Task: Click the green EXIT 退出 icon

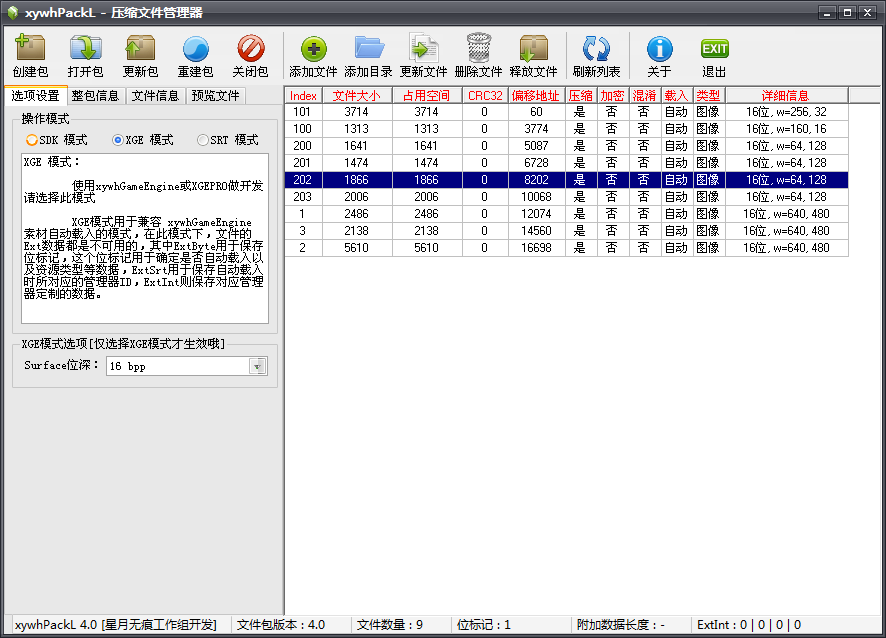Action: (714, 55)
